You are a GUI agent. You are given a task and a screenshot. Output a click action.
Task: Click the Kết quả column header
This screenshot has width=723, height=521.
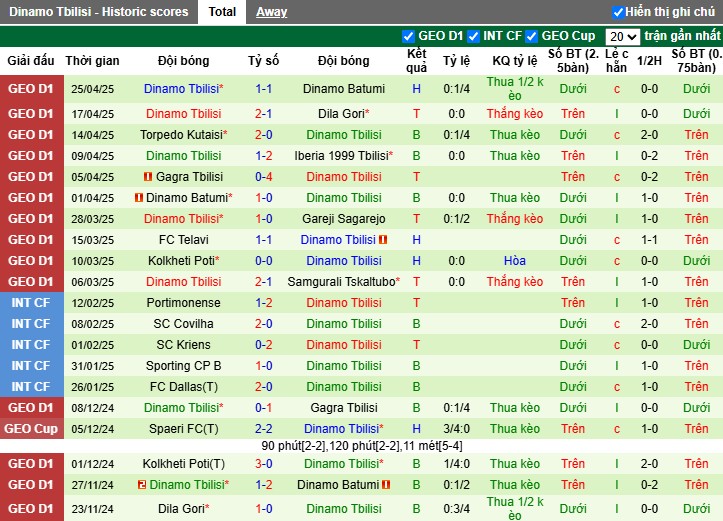pyautogui.click(x=416, y=60)
